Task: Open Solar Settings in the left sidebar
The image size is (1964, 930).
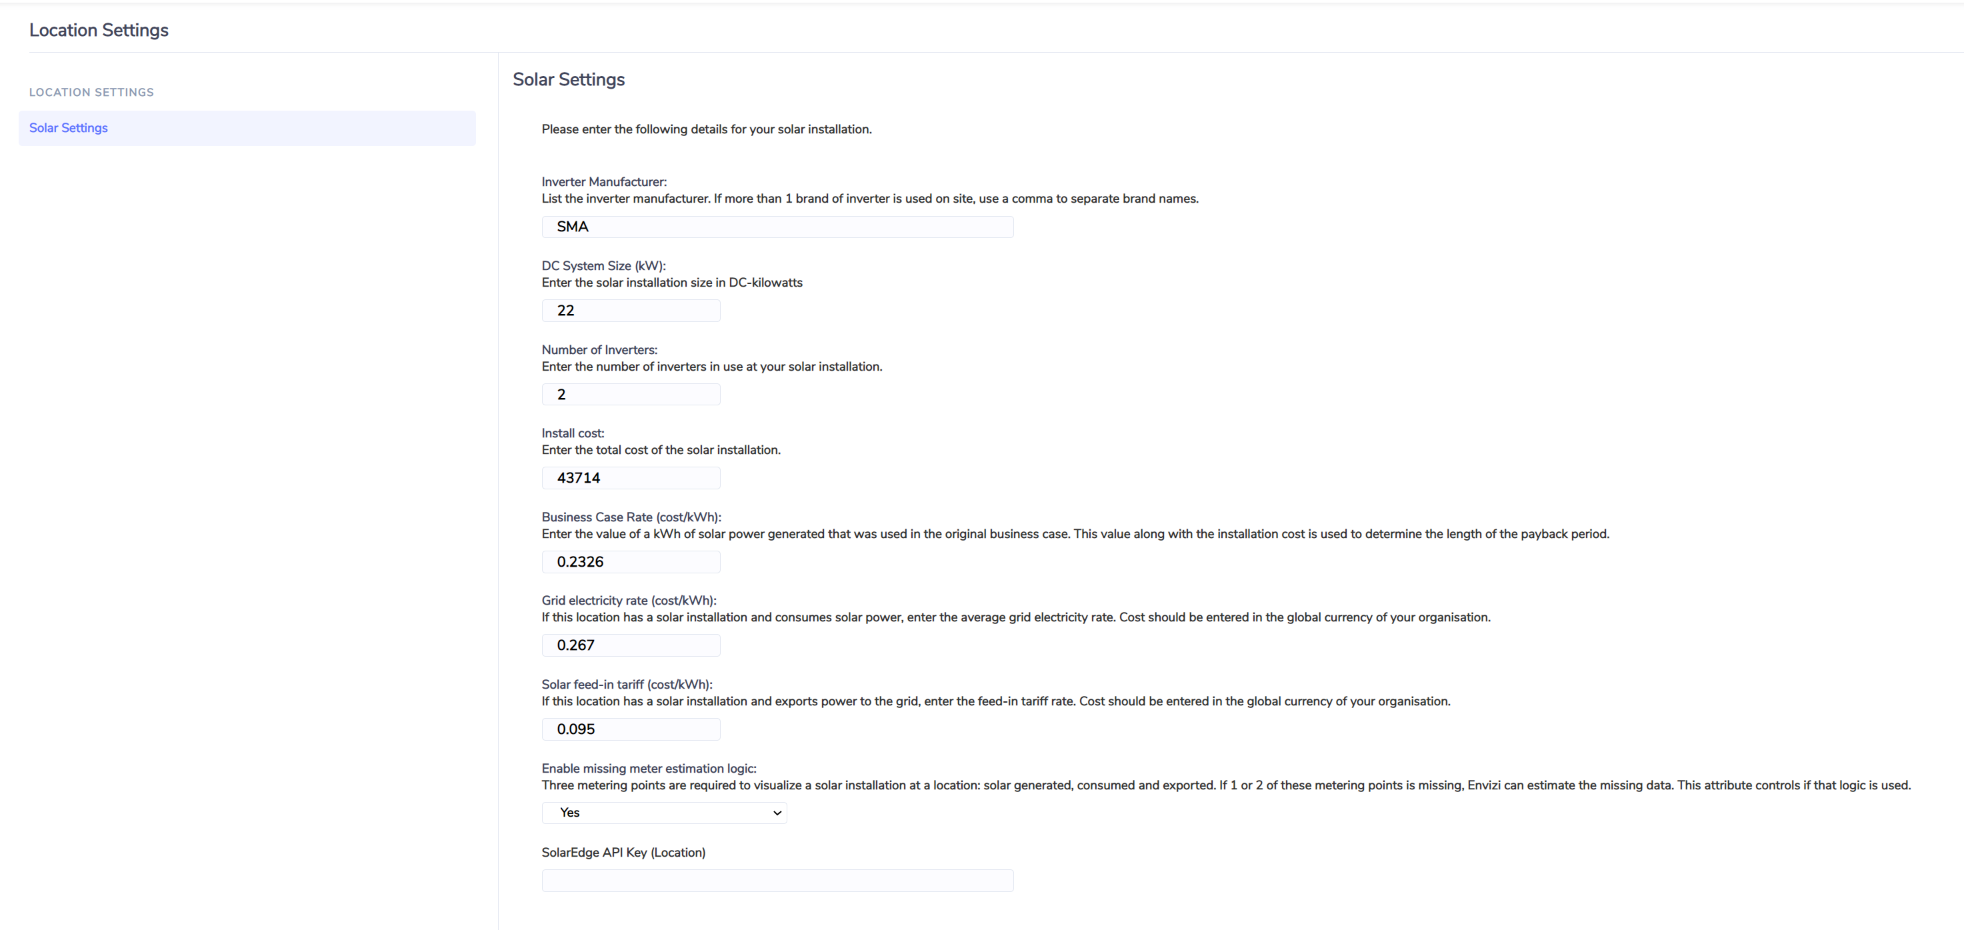Action: tap(247, 128)
